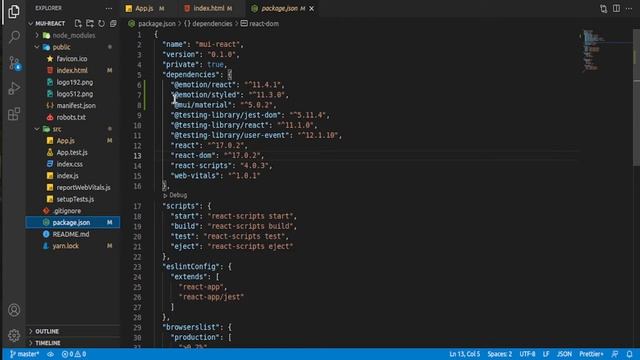Click Open Changes icon in editor toolbar
Viewport: 640px width, 360px height.
[603, 9]
